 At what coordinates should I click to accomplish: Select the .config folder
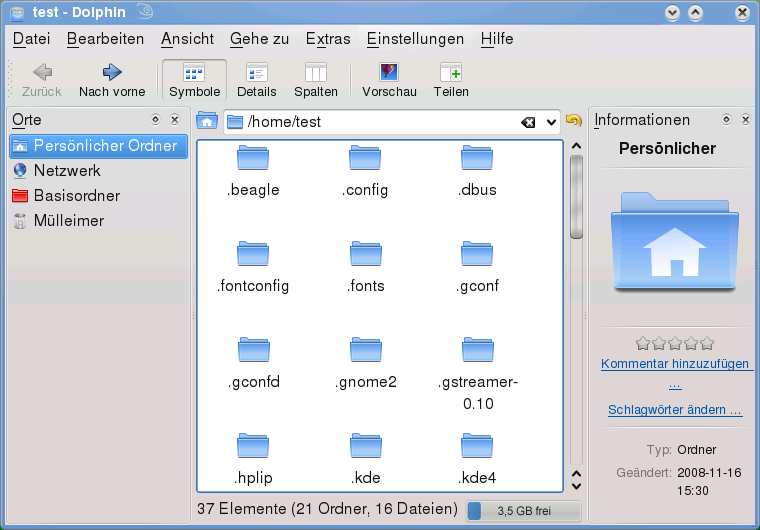tap(365, 171)
